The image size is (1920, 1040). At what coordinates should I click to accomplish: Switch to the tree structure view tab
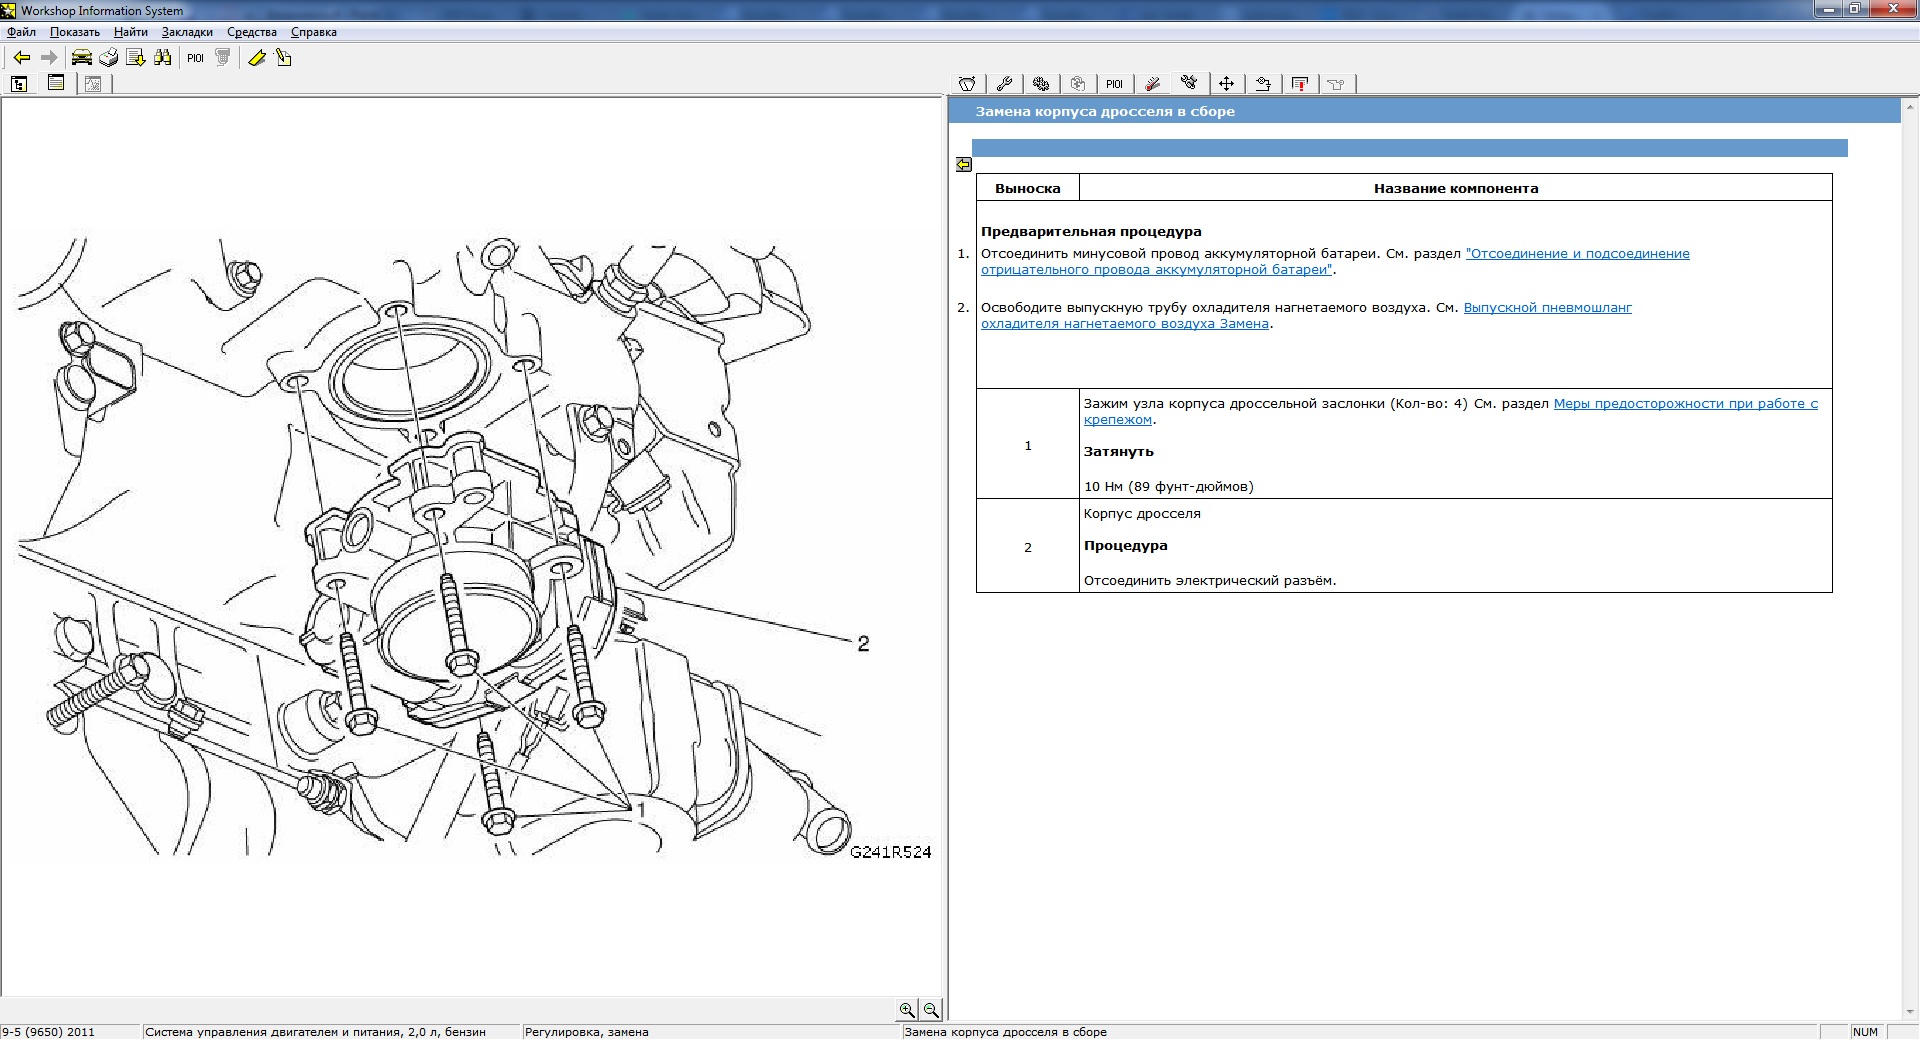pos(19,84)
